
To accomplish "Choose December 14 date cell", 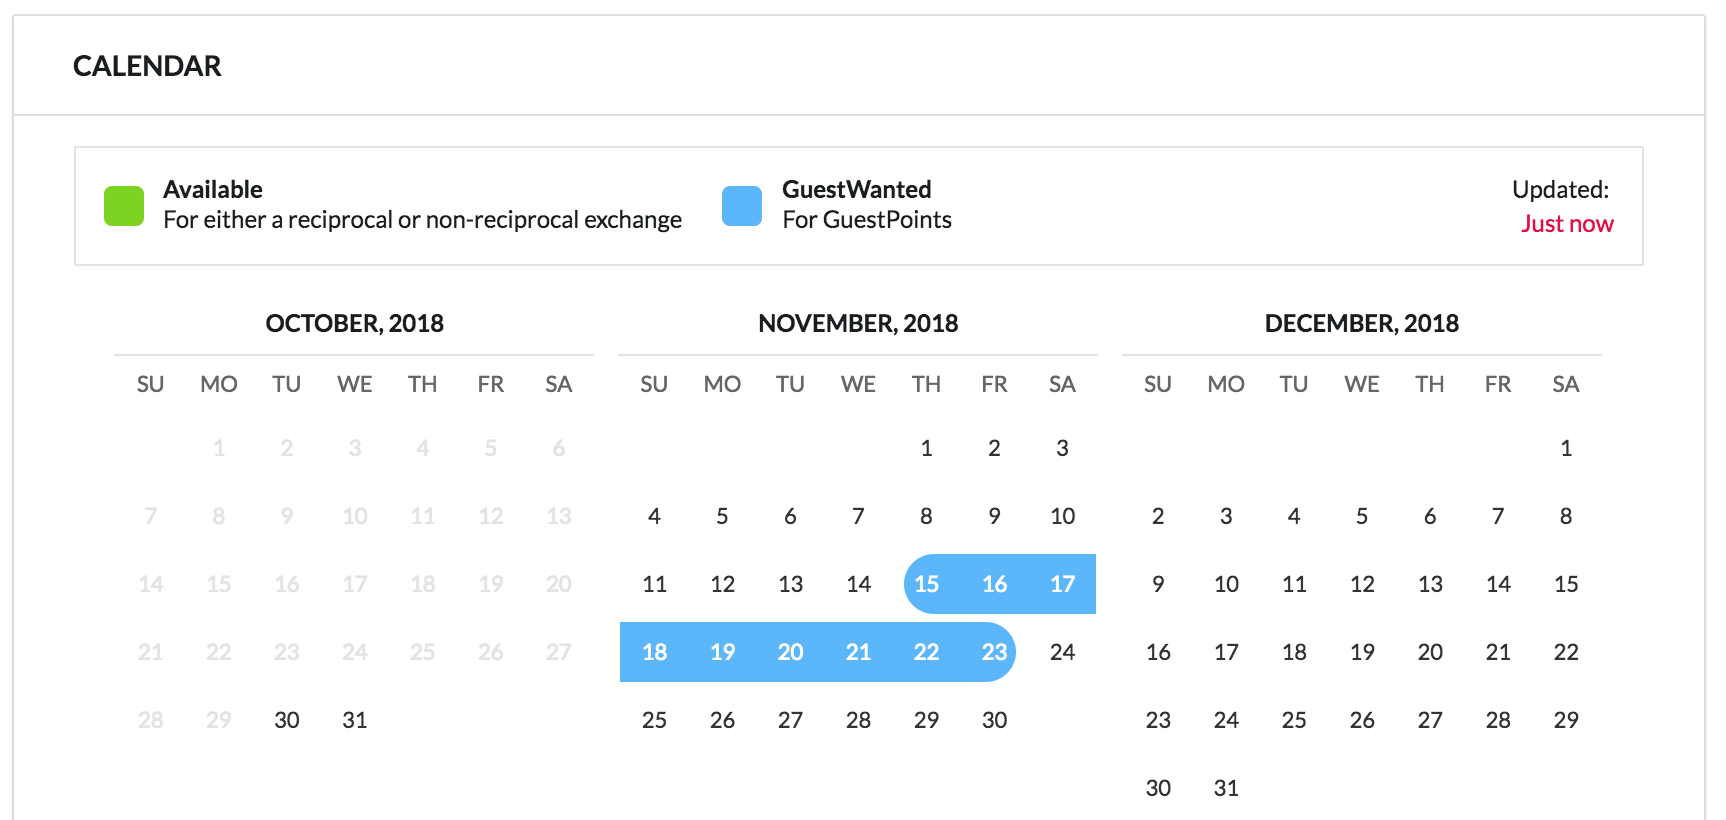I will pos(1498,584).
